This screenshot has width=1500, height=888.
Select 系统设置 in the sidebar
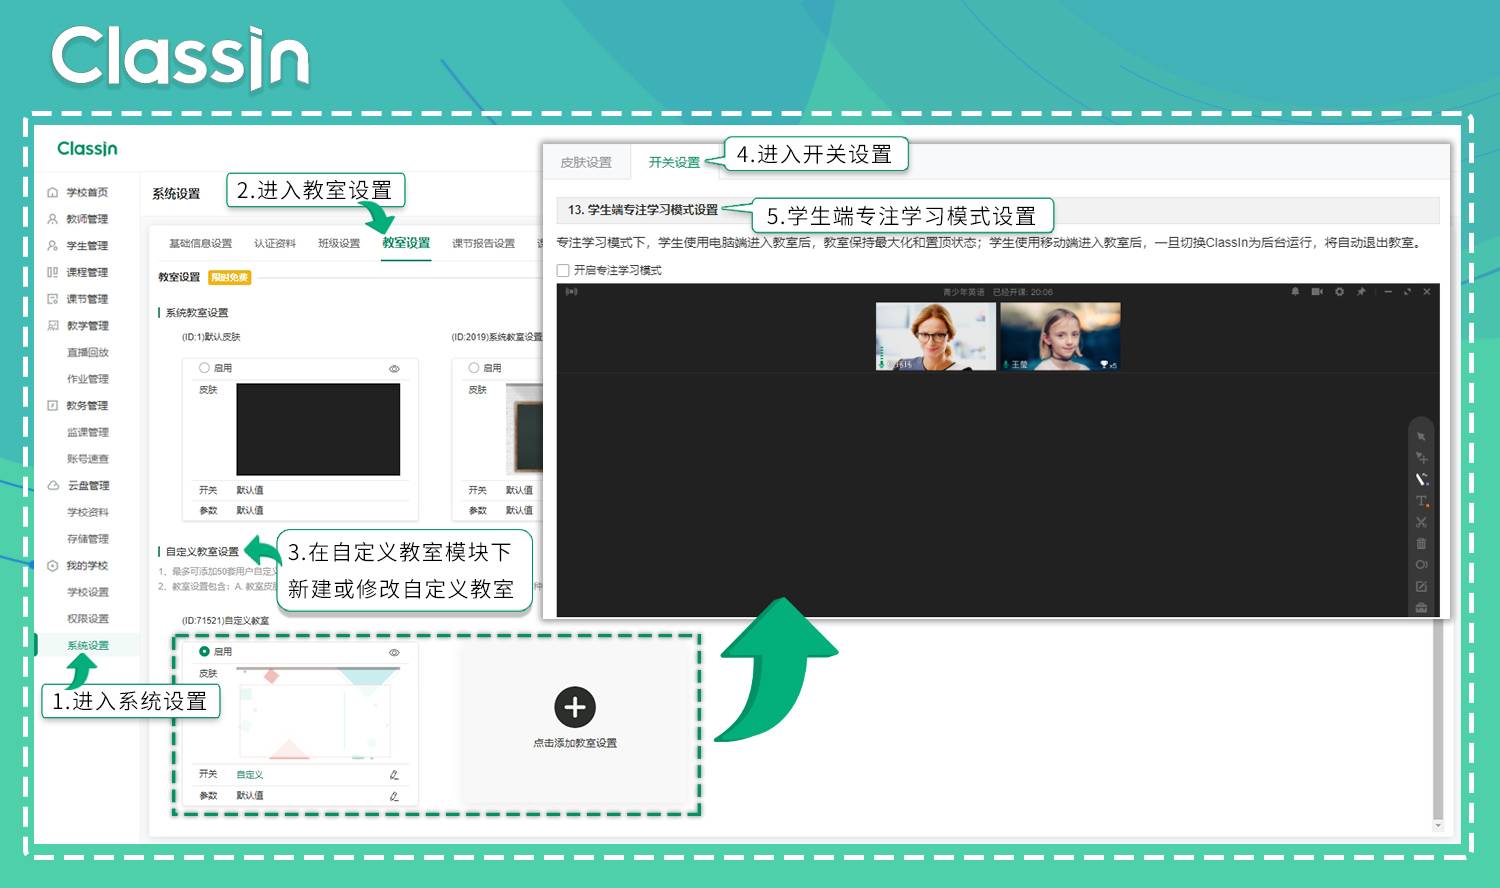click(x=87, y=645)
